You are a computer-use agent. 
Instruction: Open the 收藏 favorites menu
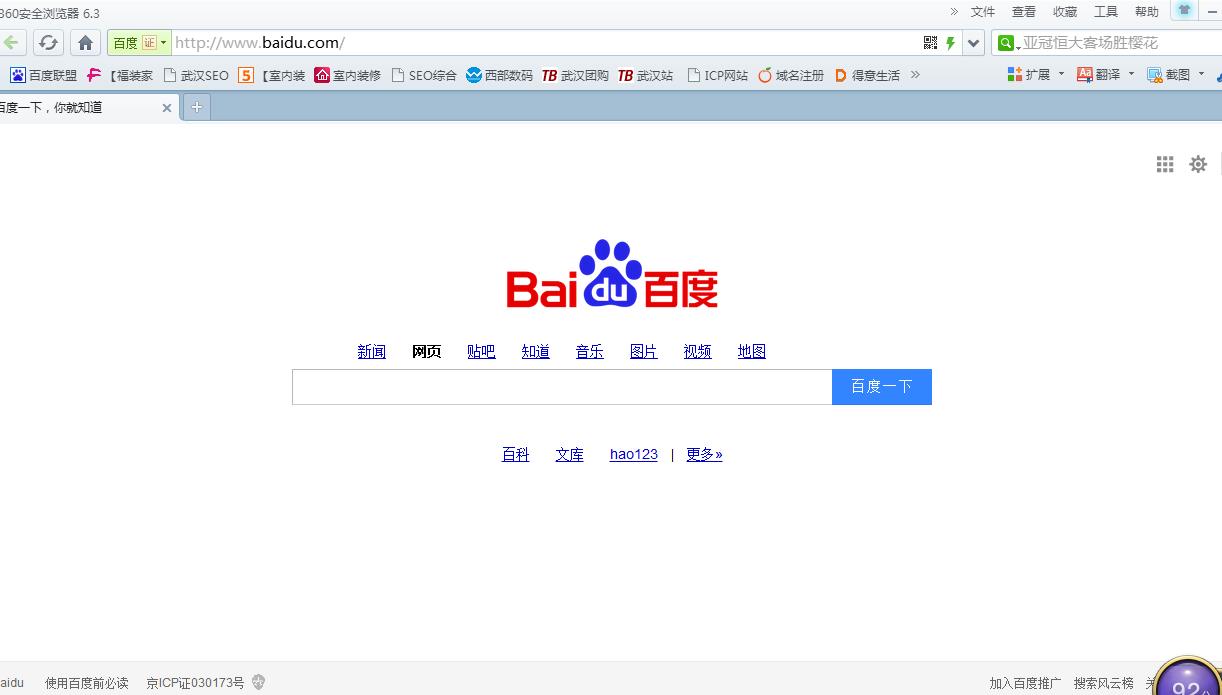tap(1064, 12)
